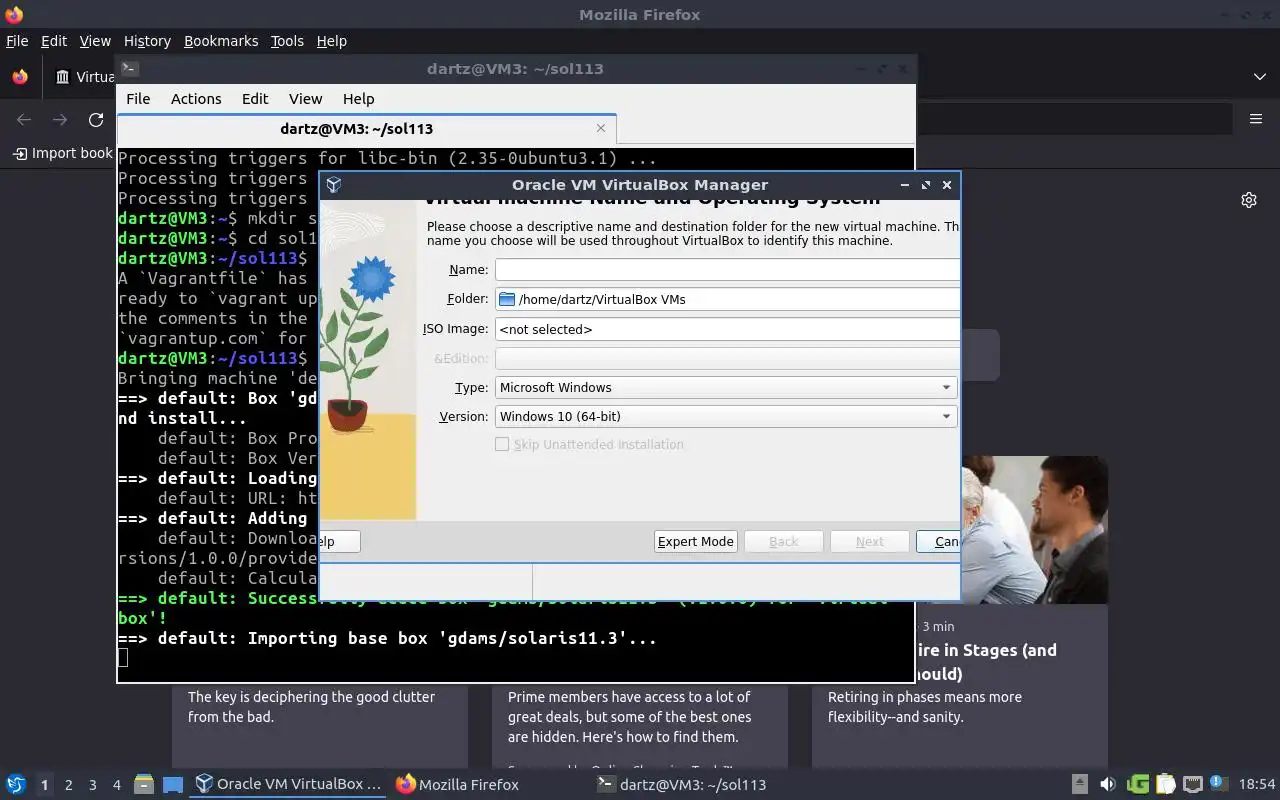Open the Folder path combo box
1280x800 pixels.
(x=727, y=299)
